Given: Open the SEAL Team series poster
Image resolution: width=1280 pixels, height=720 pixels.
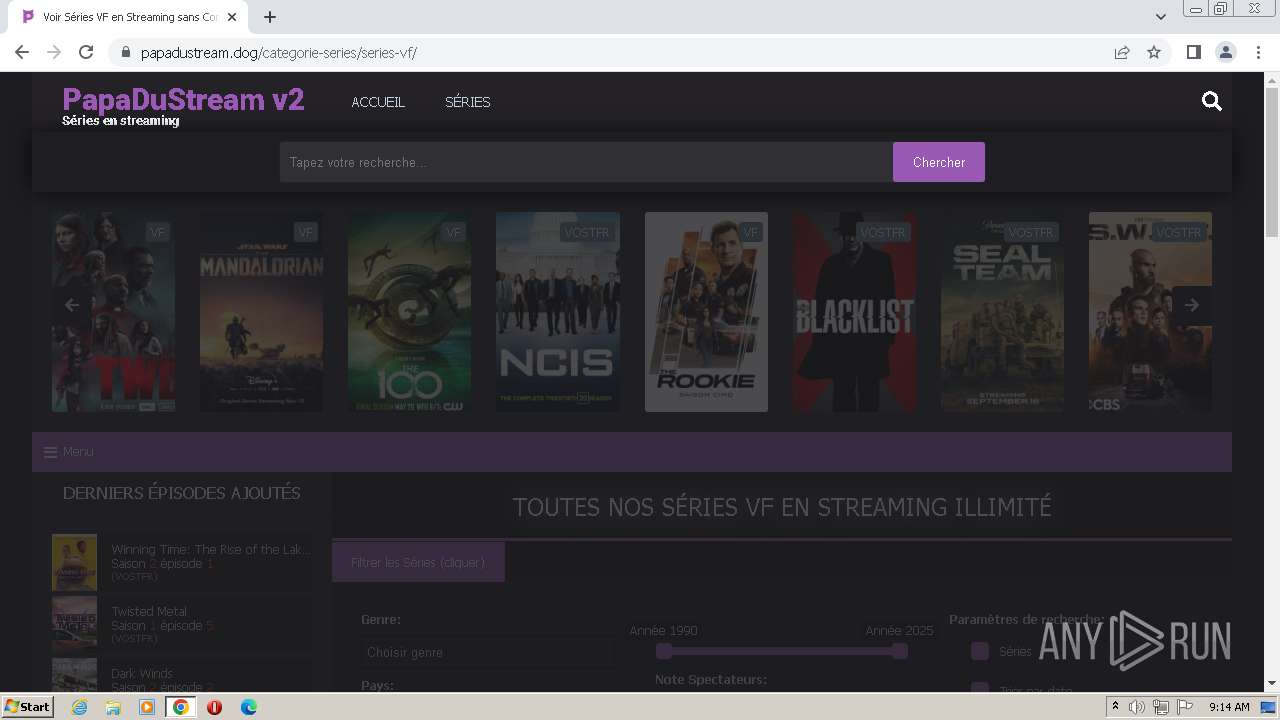Looking at the screenshot, I should 1002,312.
